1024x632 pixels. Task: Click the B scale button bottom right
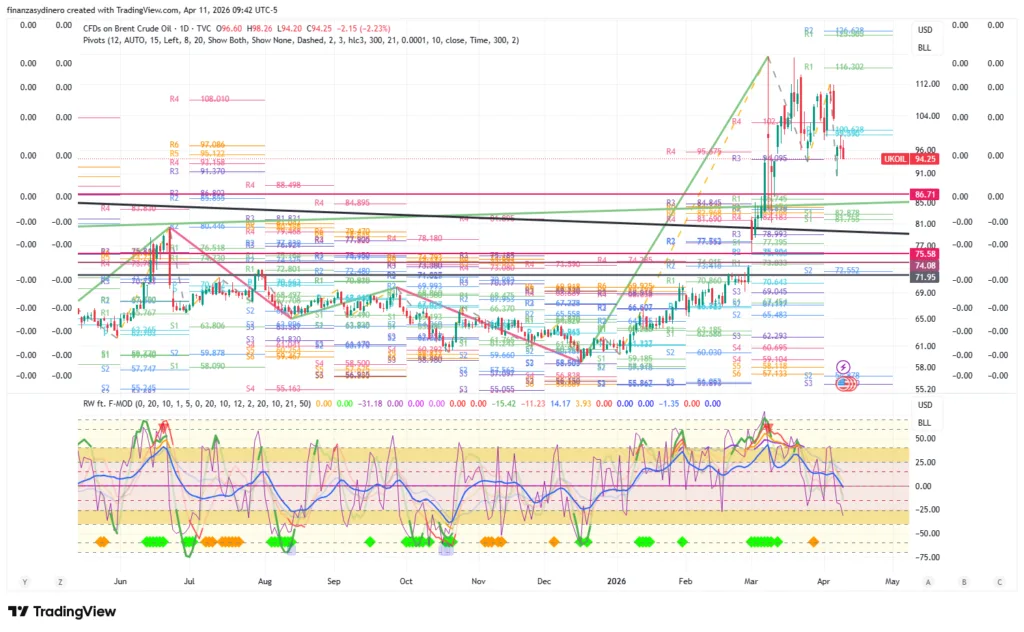coord(963,581)
